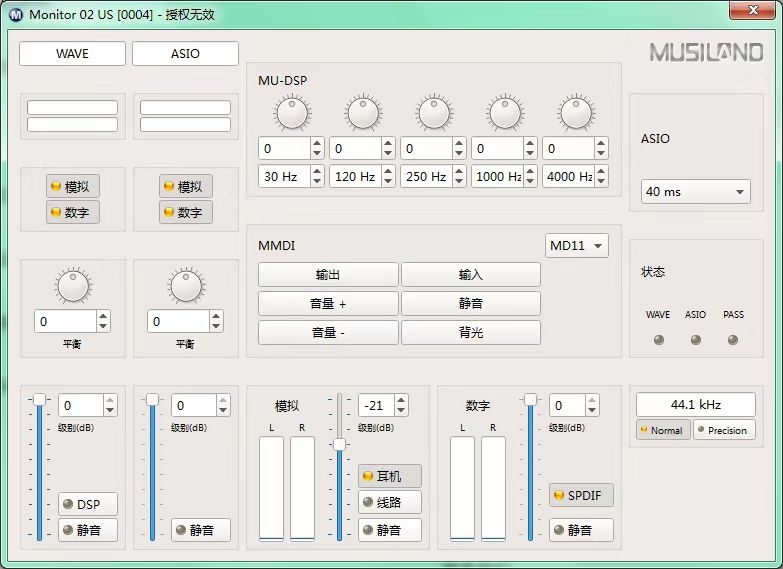Click the 250 Hz EQ knob
This screenshot has width=783, height=569.
tap(434, 113)
